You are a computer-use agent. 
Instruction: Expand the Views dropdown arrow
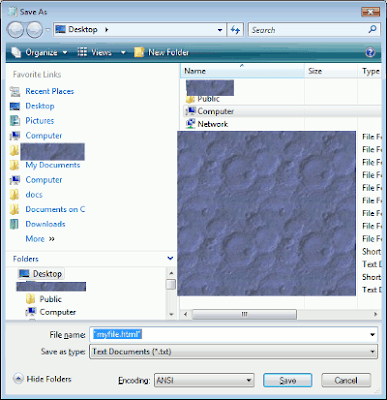(123, 53)
